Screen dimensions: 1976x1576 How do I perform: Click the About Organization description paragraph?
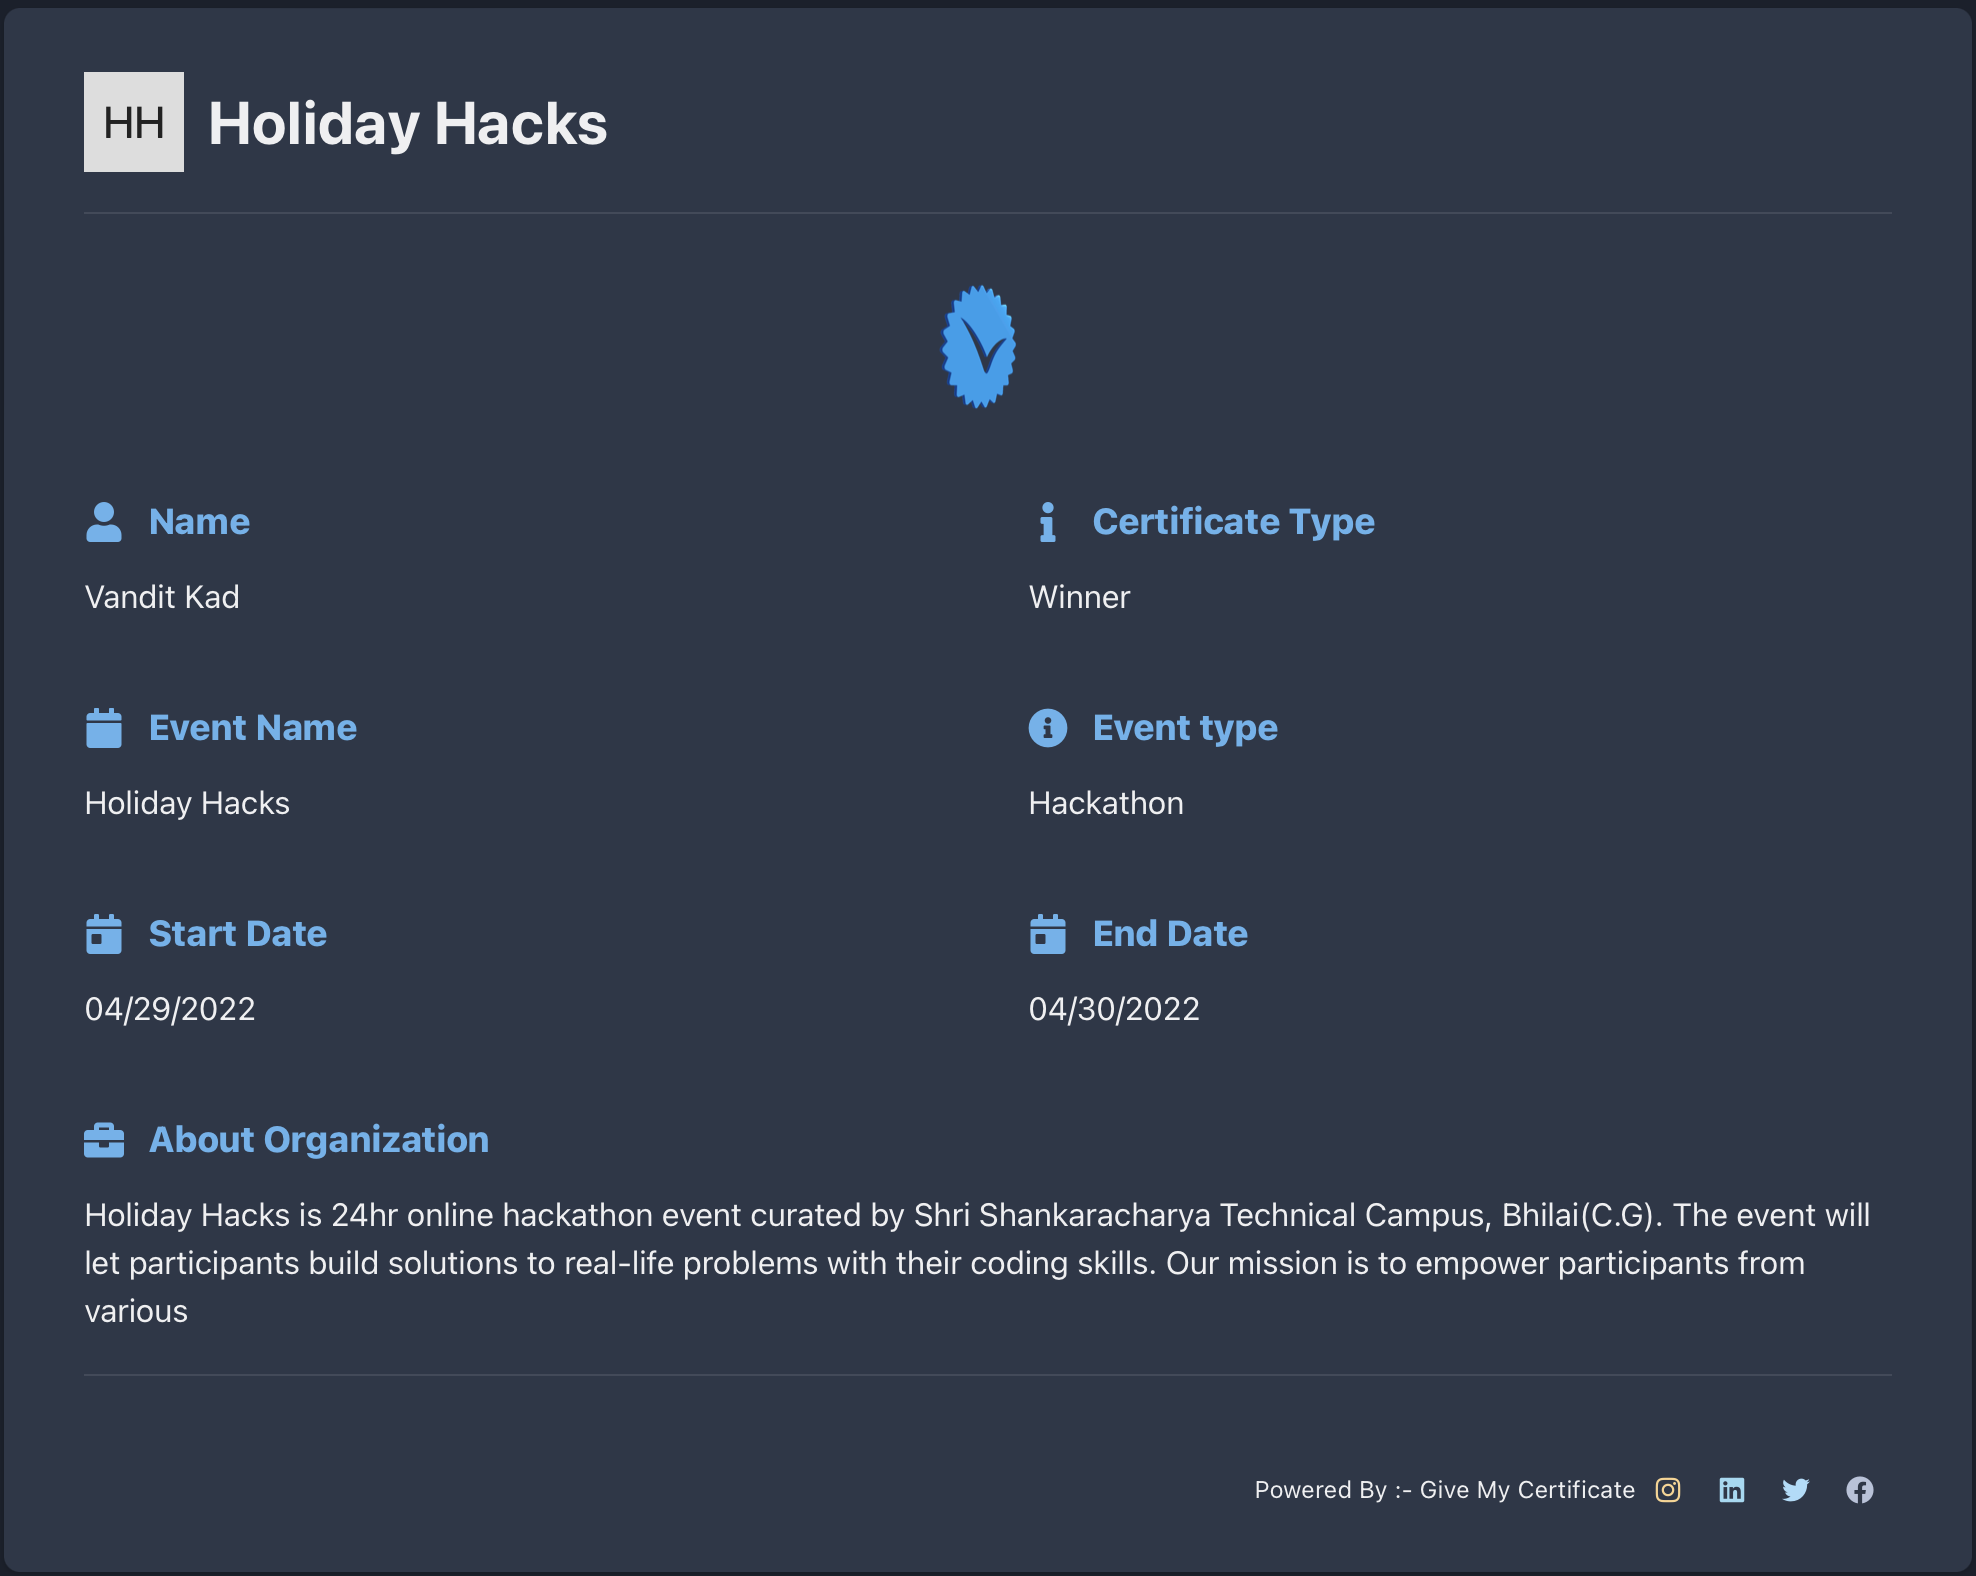pyautogui.click(x=977, y=1263)
